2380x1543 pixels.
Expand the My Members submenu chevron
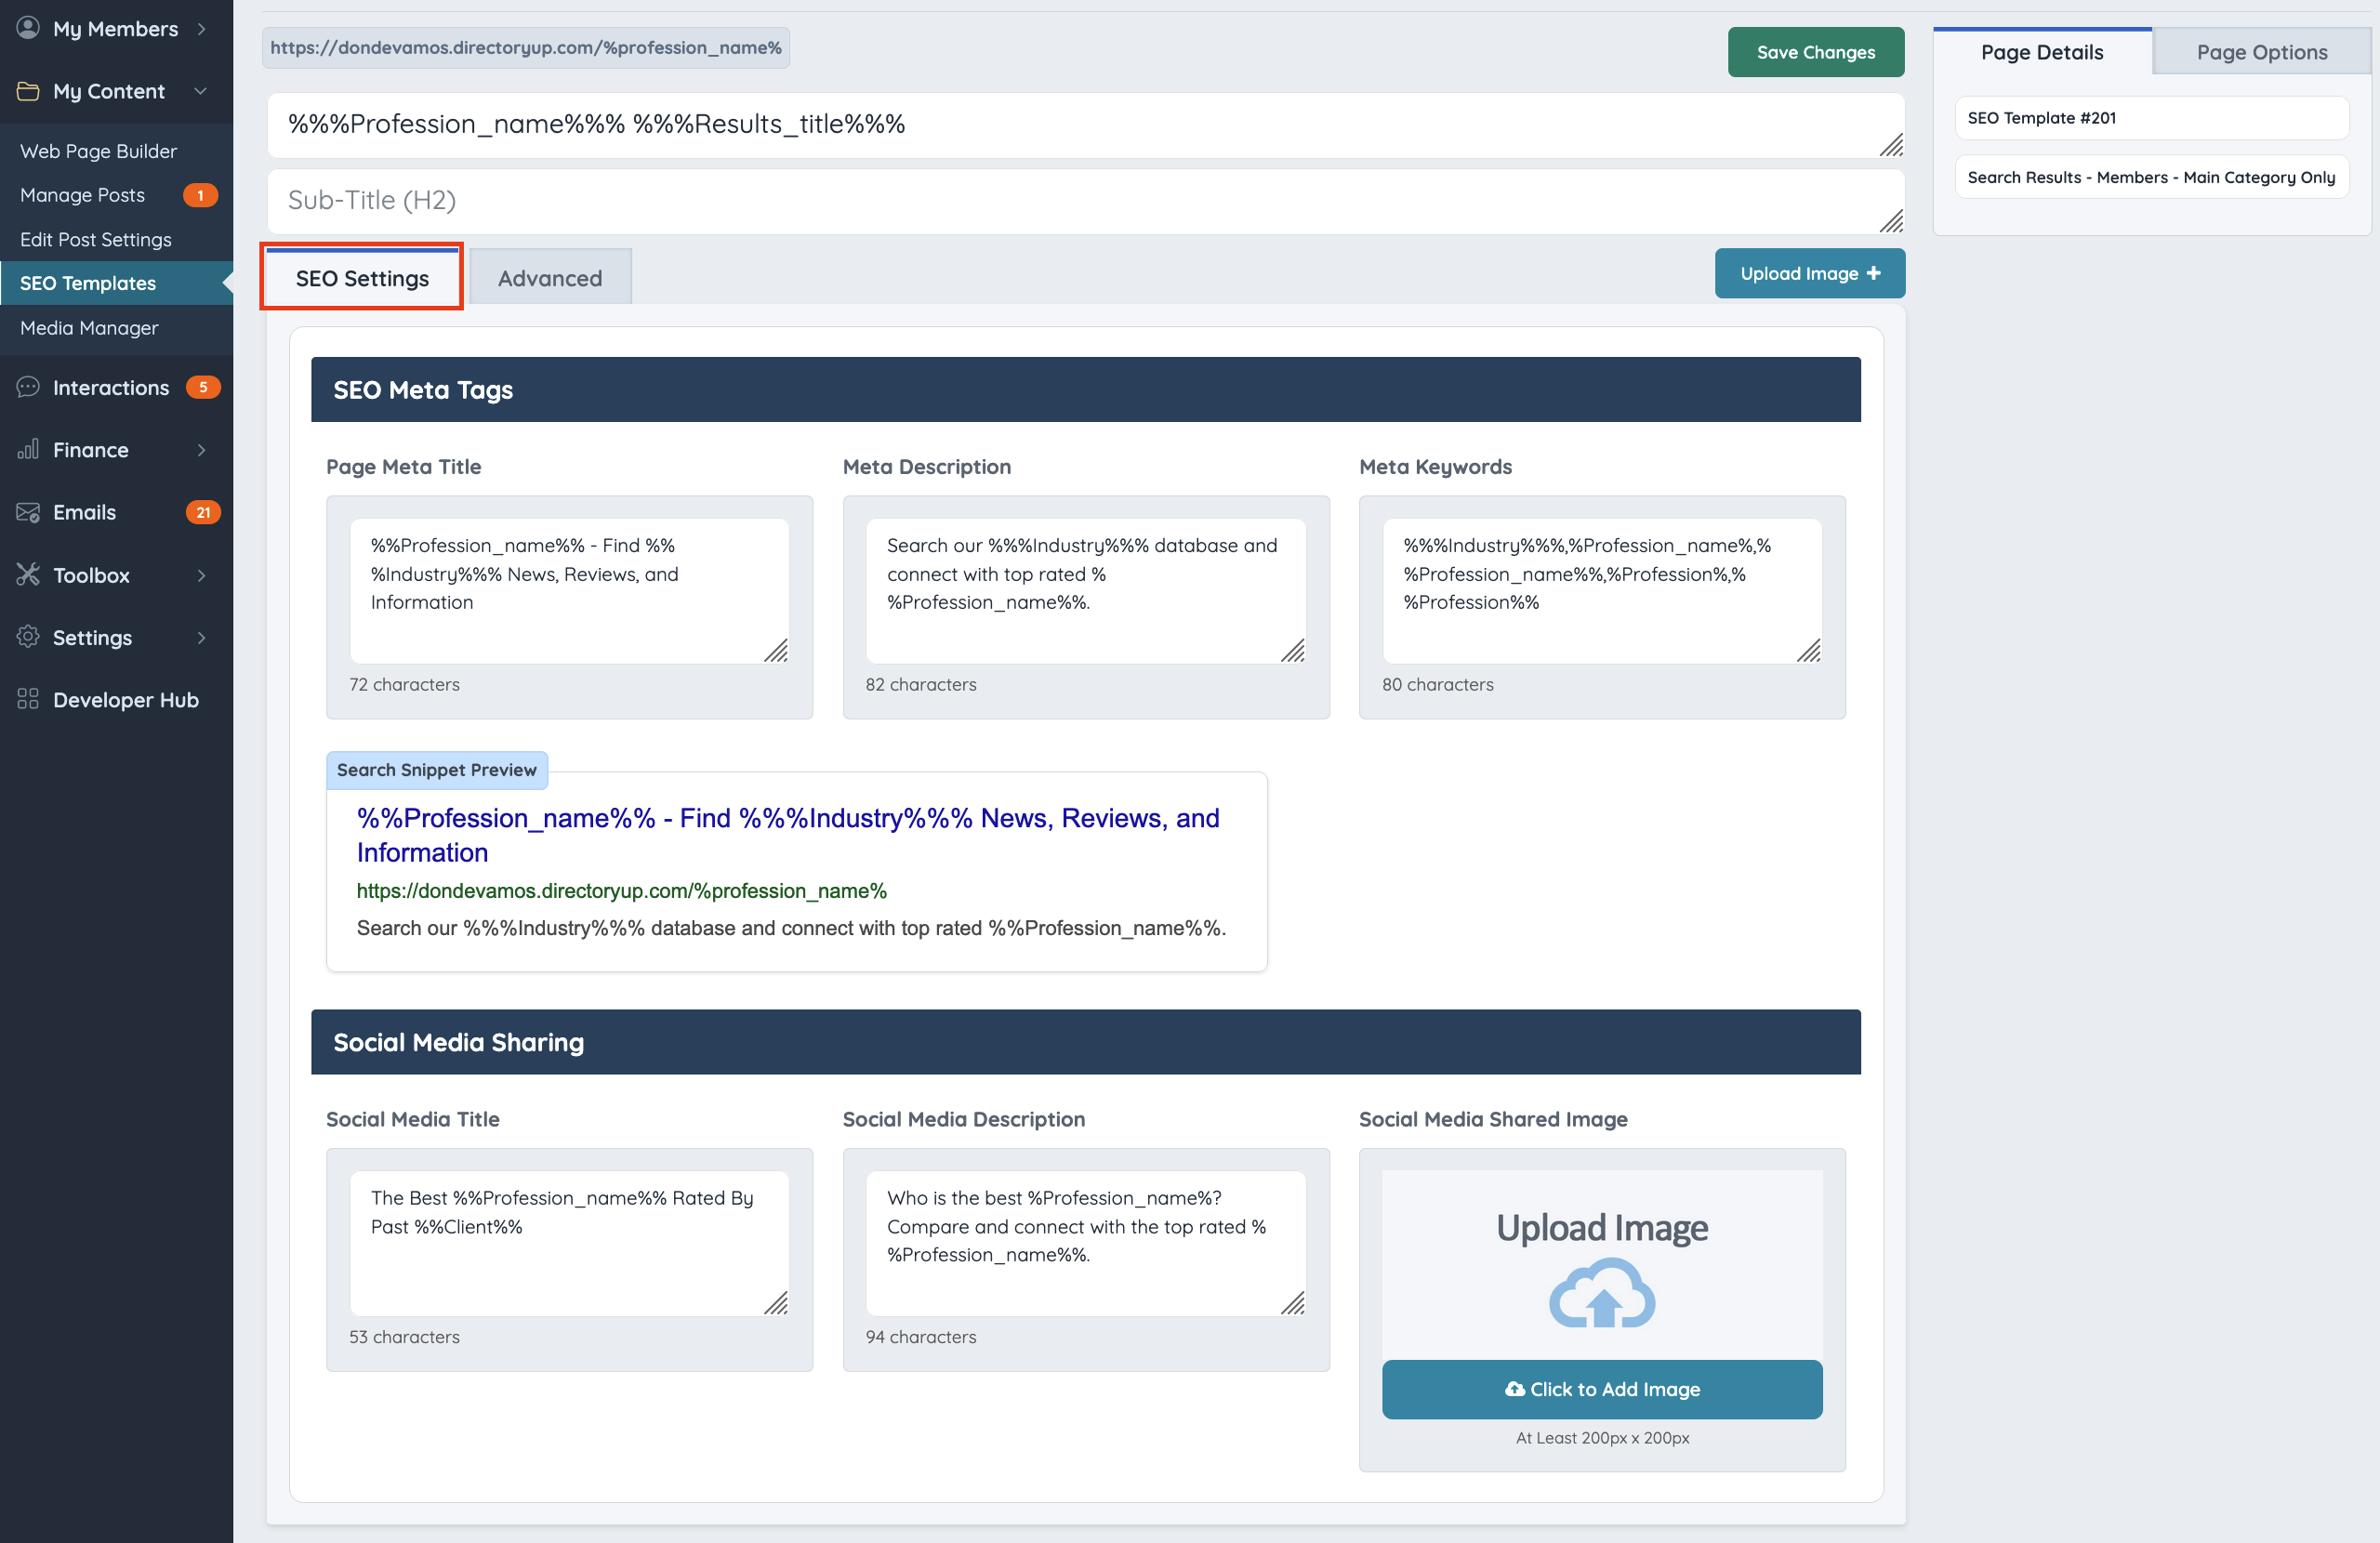point(201,29)
